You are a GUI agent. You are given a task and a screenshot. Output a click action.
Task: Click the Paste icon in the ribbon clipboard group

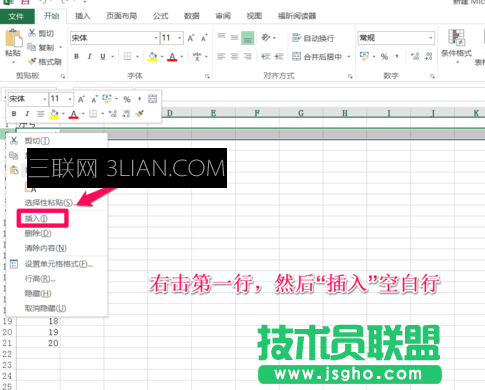[x=13, y=38]
